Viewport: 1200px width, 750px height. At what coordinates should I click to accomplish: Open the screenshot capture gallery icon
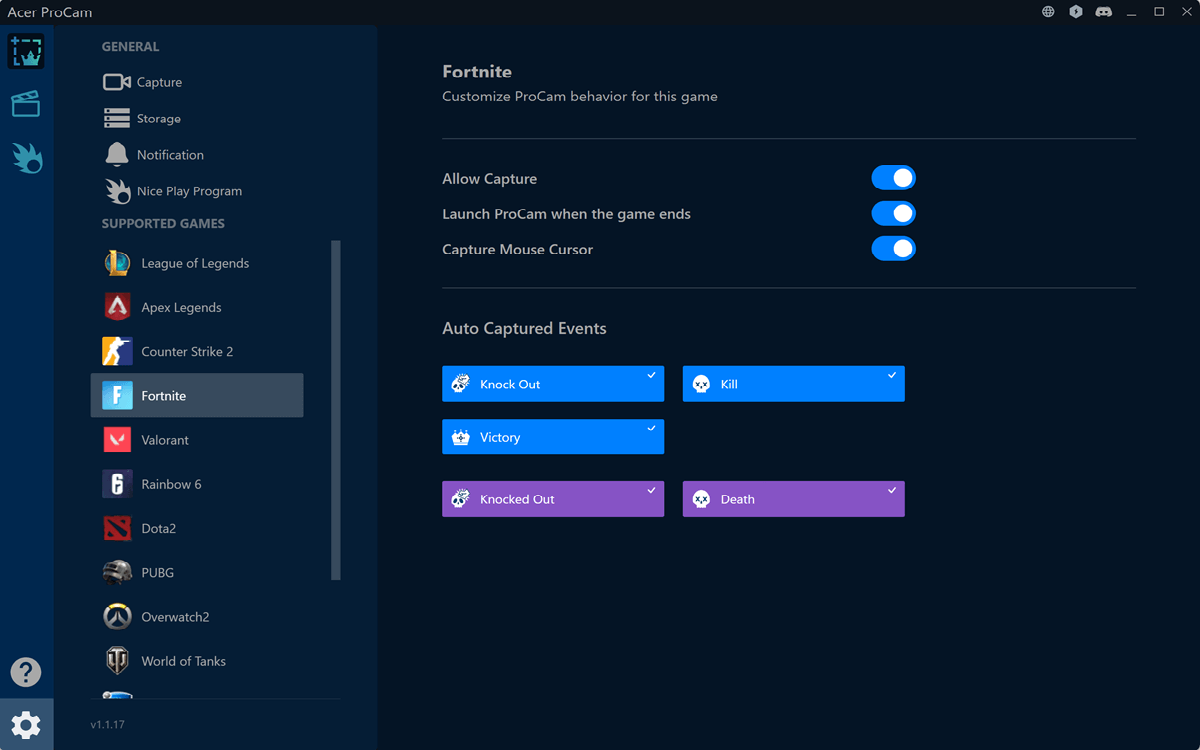tap(26, 51)
